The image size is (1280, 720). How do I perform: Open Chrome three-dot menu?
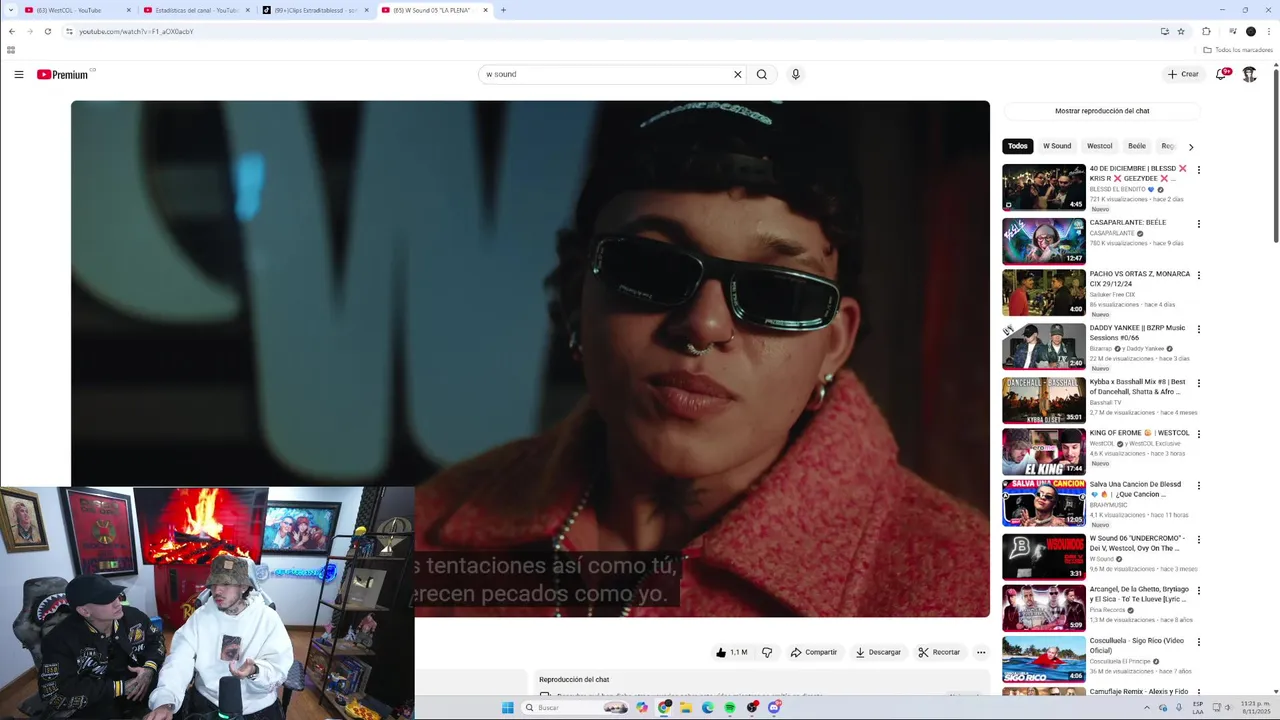pos(1269,31)
